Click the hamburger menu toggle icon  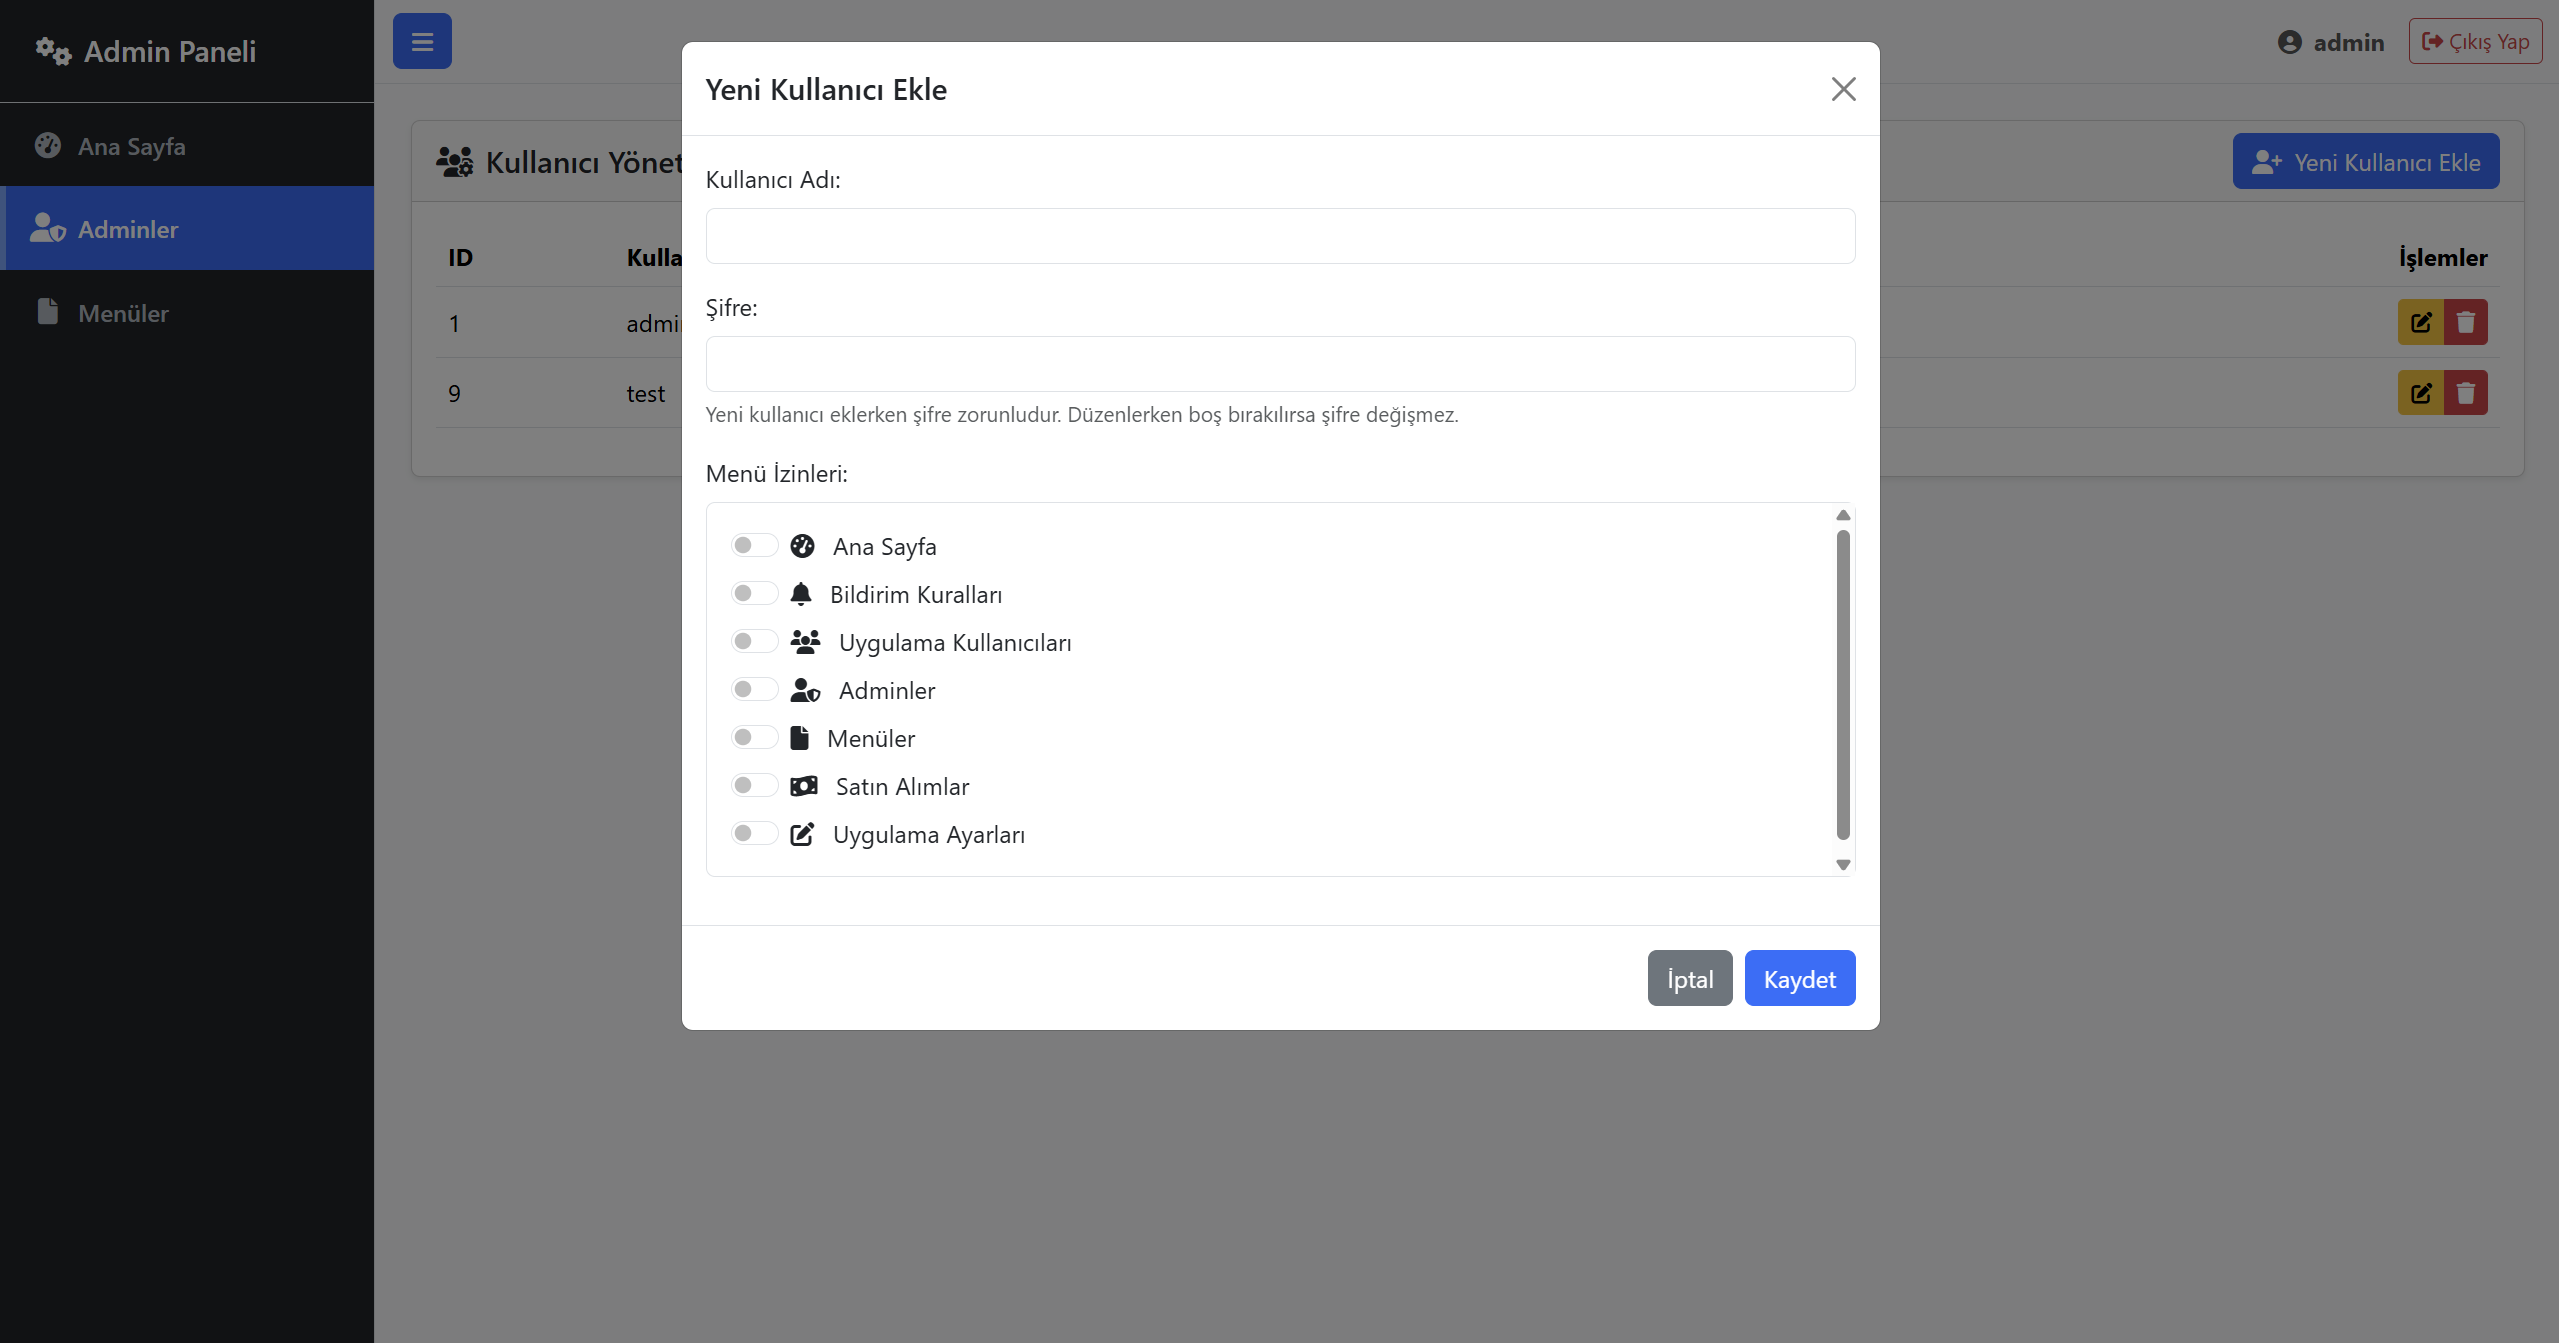point(422,42)
